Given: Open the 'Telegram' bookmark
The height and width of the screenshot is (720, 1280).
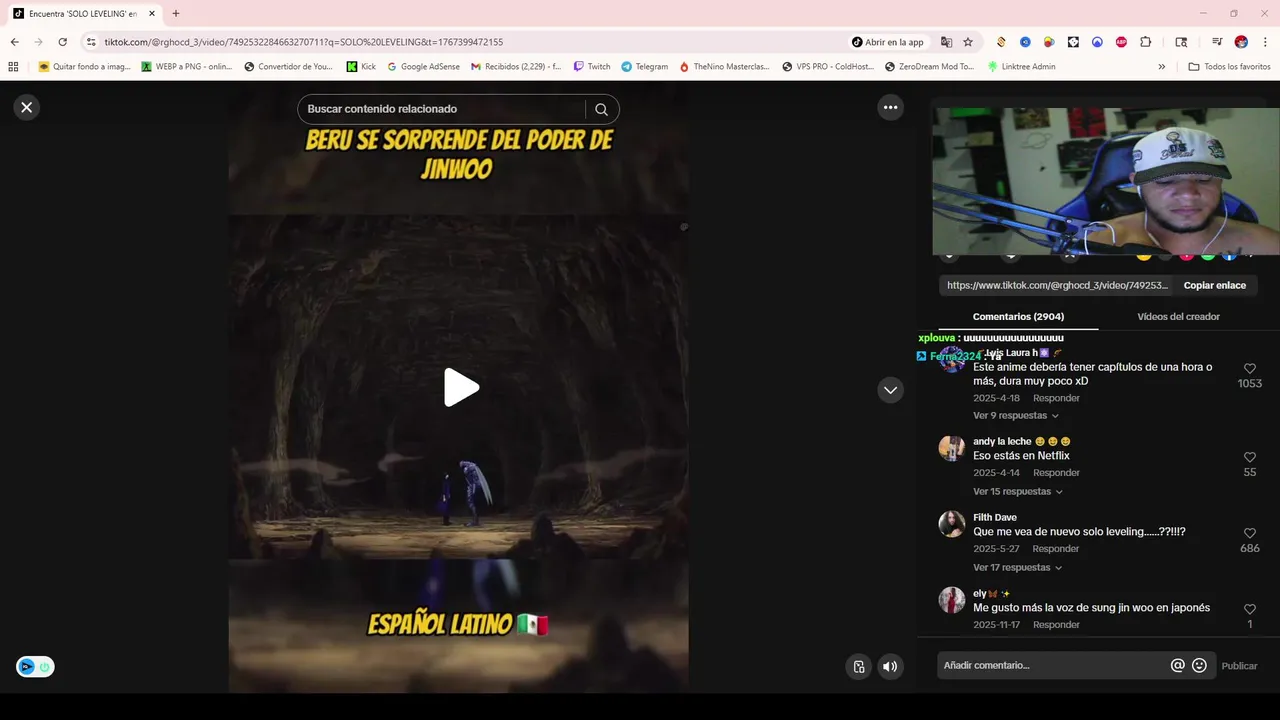Looking at the screenshot, I should pos(644,67).
